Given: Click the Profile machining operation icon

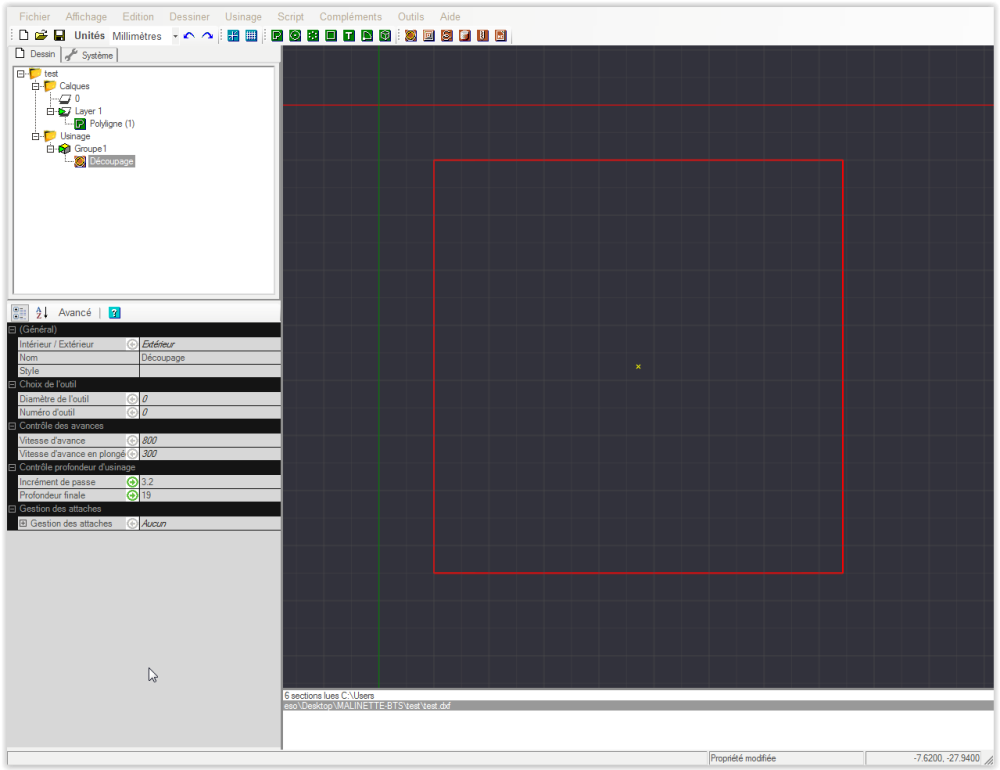Looking at the screenshot, I should click(411, 36).
